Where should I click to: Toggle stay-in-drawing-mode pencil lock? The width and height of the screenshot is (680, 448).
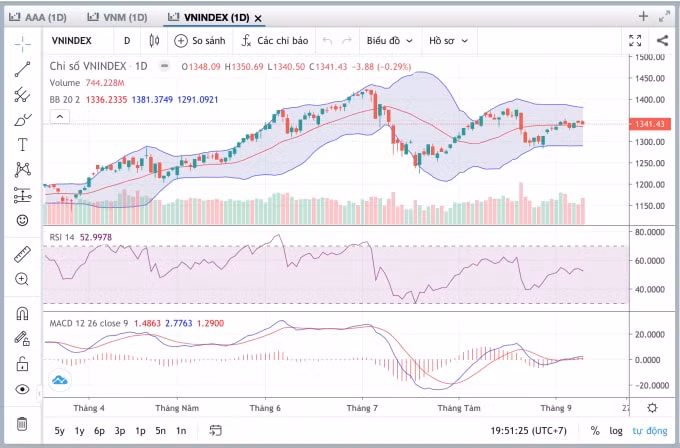click(x=23, y=338)
